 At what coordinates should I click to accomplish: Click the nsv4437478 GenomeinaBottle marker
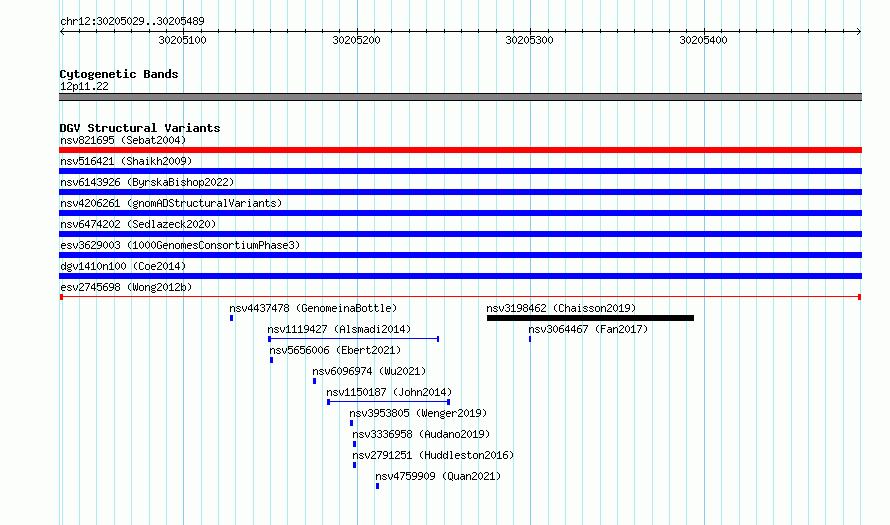[x=232, y=318]
